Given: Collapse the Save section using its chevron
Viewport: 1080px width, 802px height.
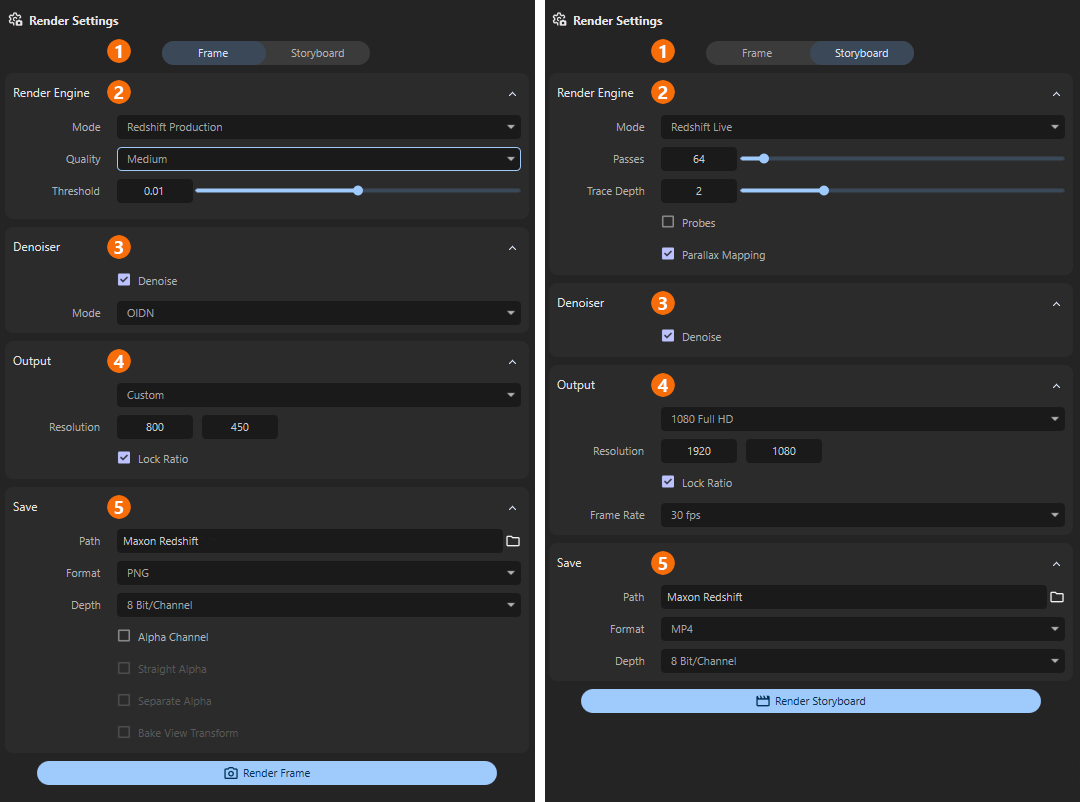Looking at the screenshot, I should 512,507.
